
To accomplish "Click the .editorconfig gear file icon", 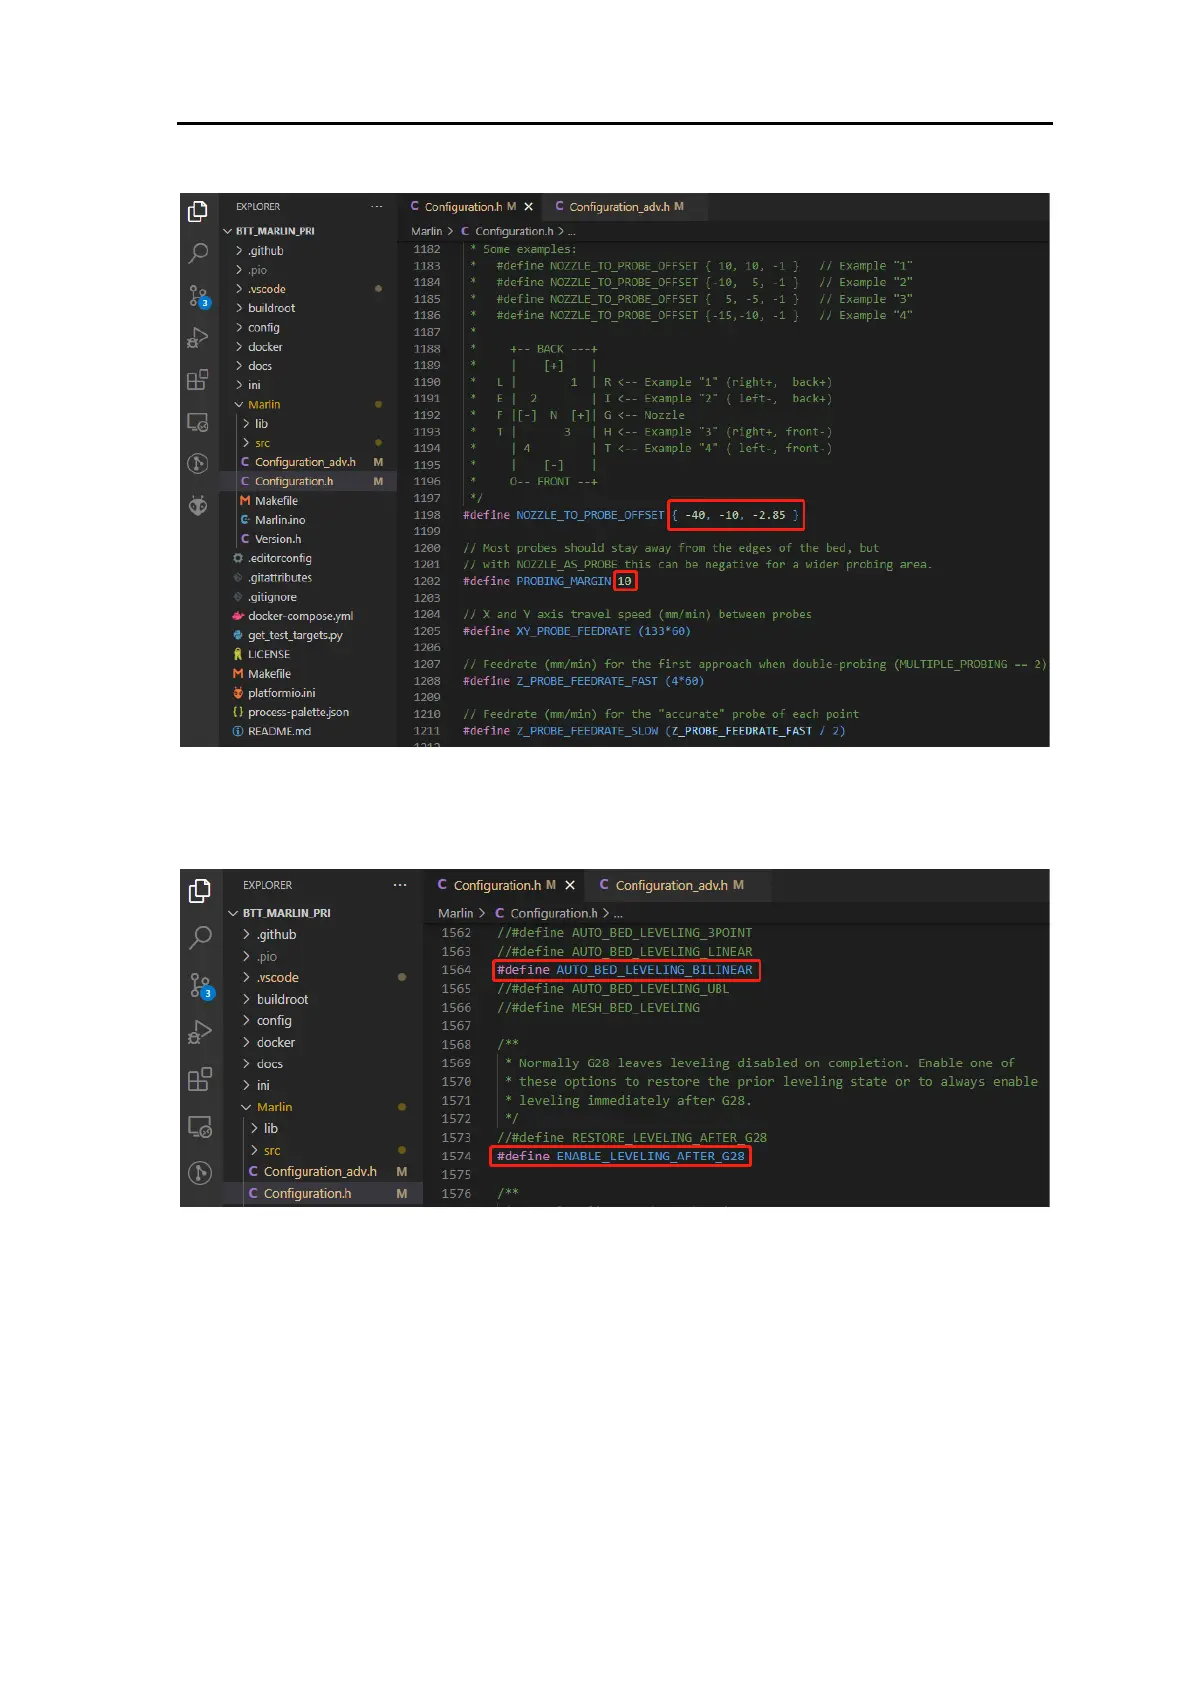I will [238, 558].
